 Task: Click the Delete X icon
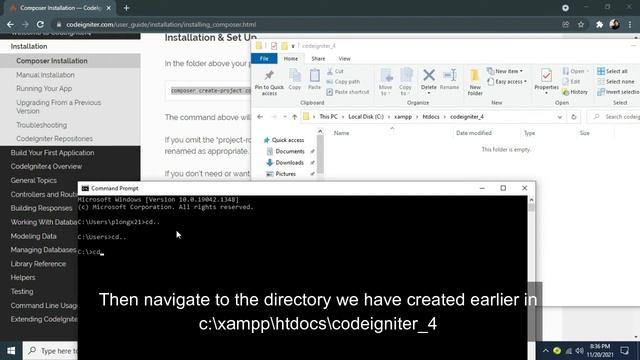tap(429, 75)
